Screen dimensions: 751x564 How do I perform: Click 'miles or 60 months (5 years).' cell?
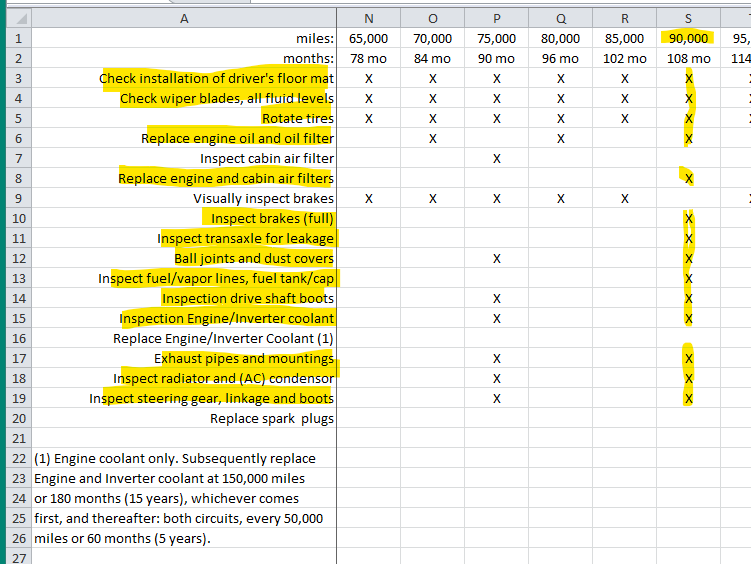(x=184, y=539)
